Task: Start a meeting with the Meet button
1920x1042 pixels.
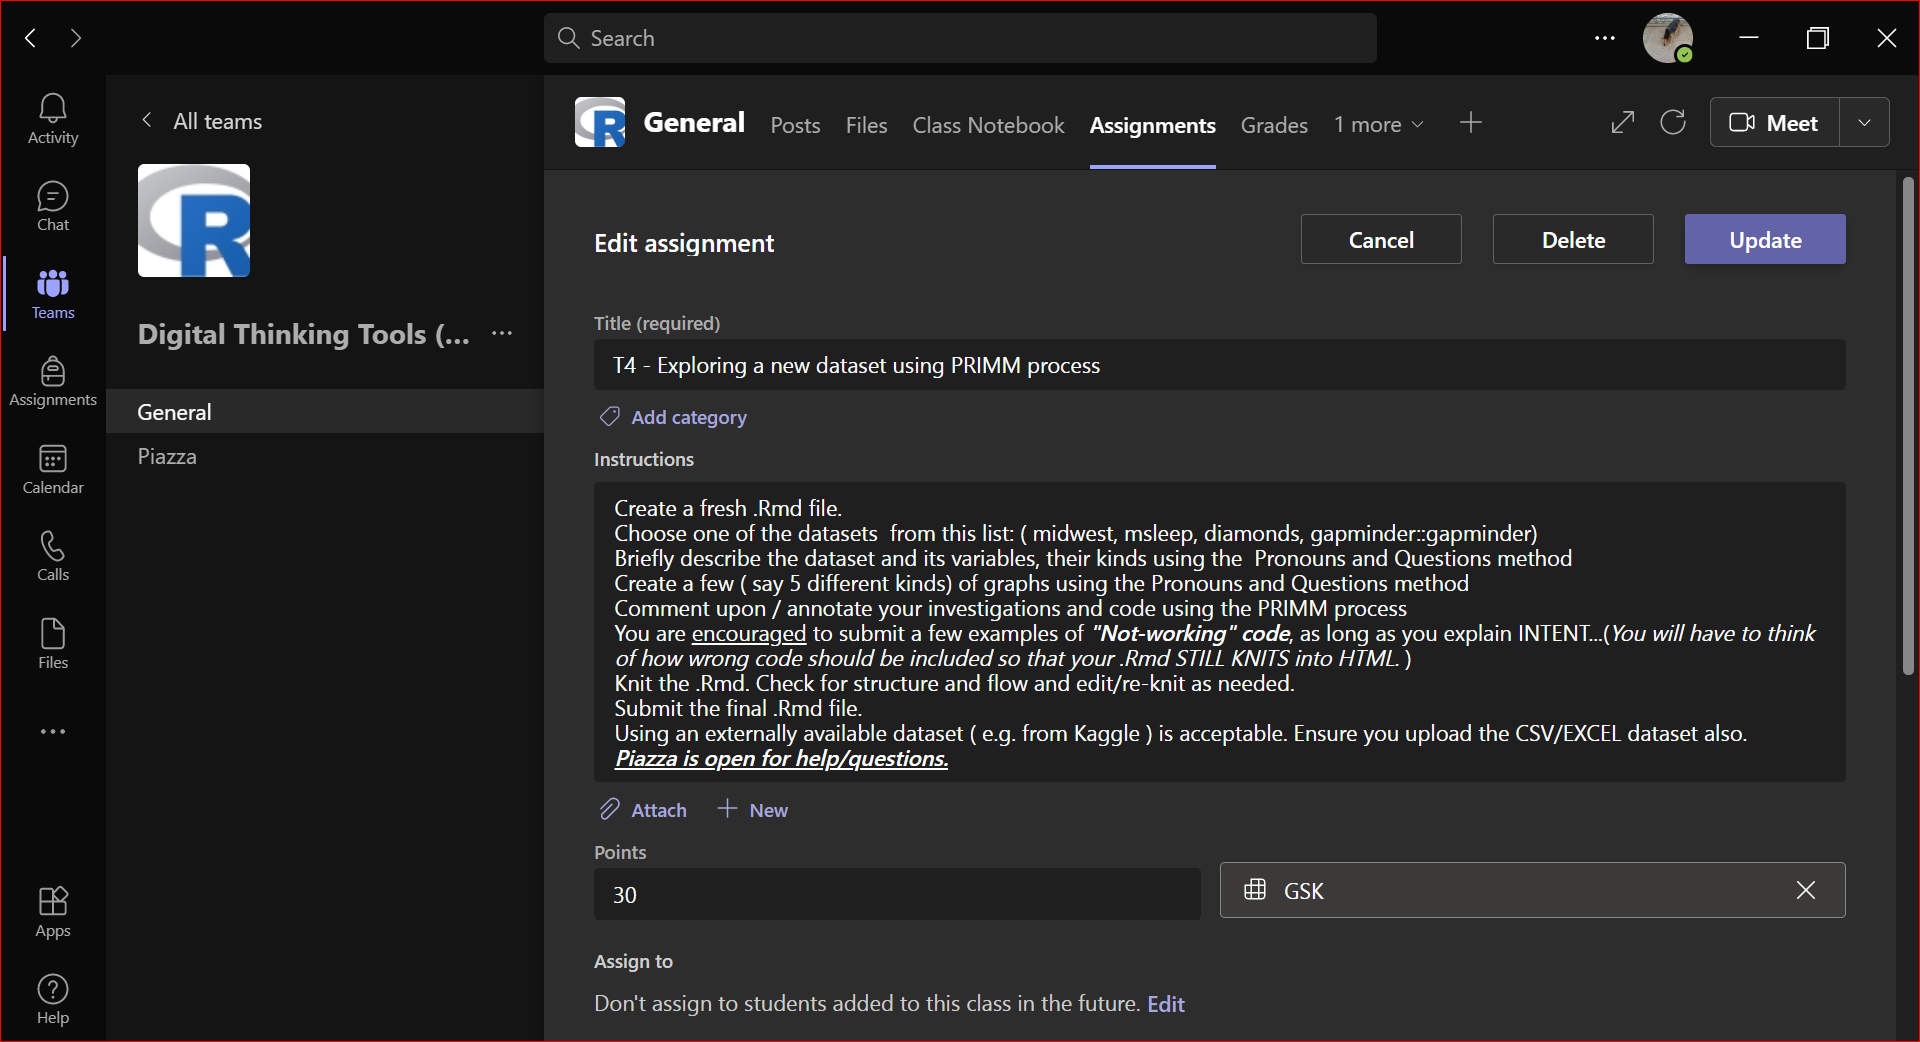Action: [x=1774, y=122]
